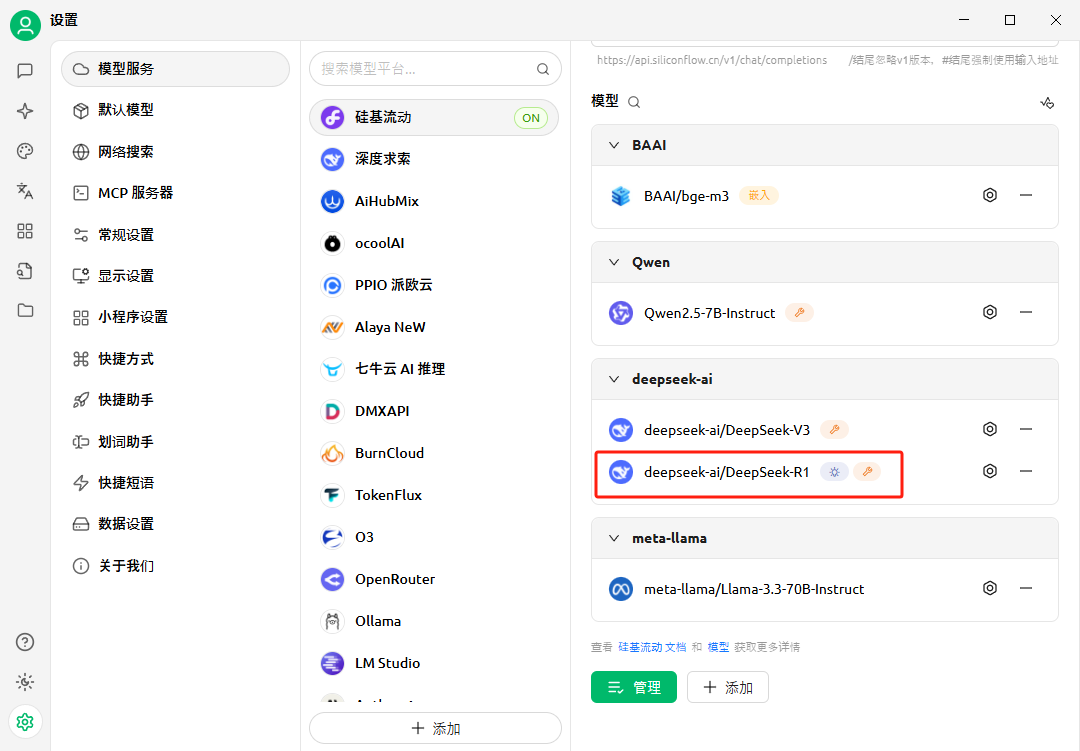Go to 常规设置
Image resolution: width=1080 pixels, height=751 pixels.
[x=176, y=235]
